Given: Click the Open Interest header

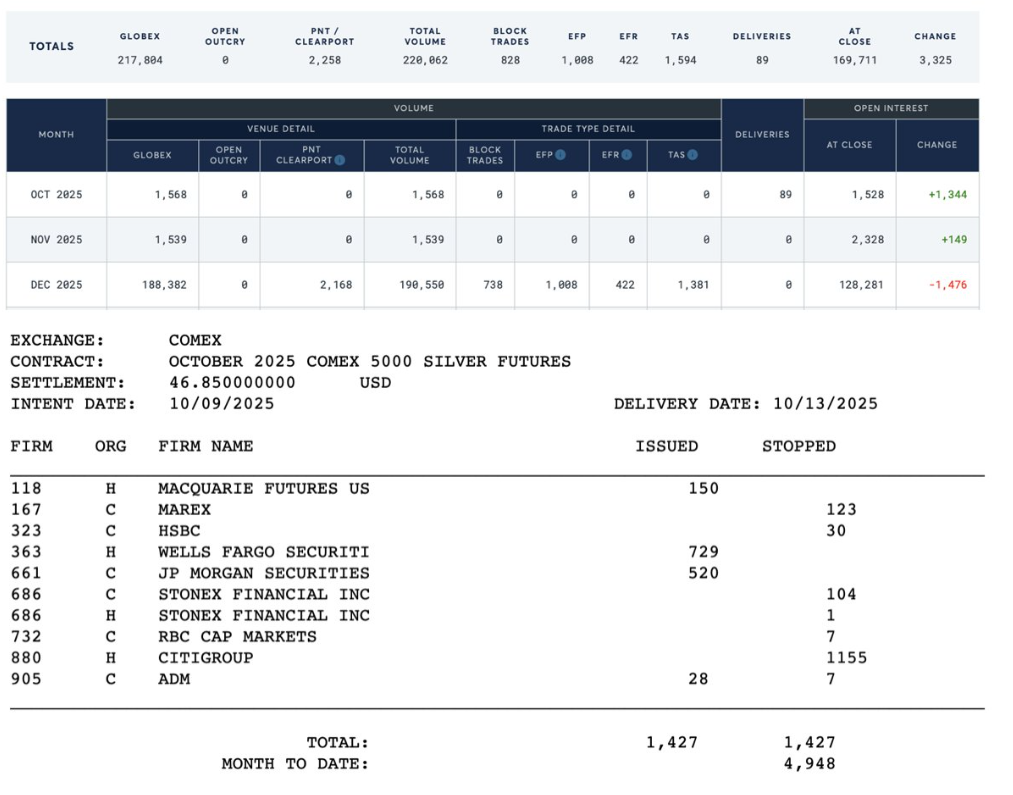Looking at the screenshot, I should click(x=891, y=108).
